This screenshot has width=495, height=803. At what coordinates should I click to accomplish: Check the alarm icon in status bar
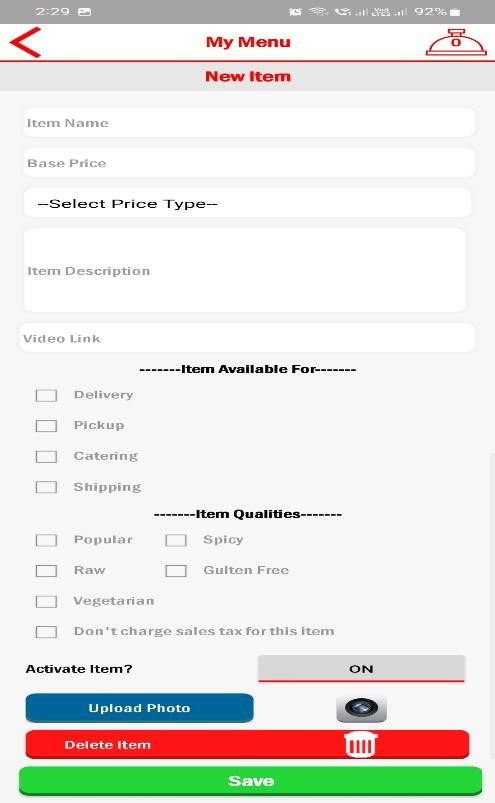tap(295, 11)
